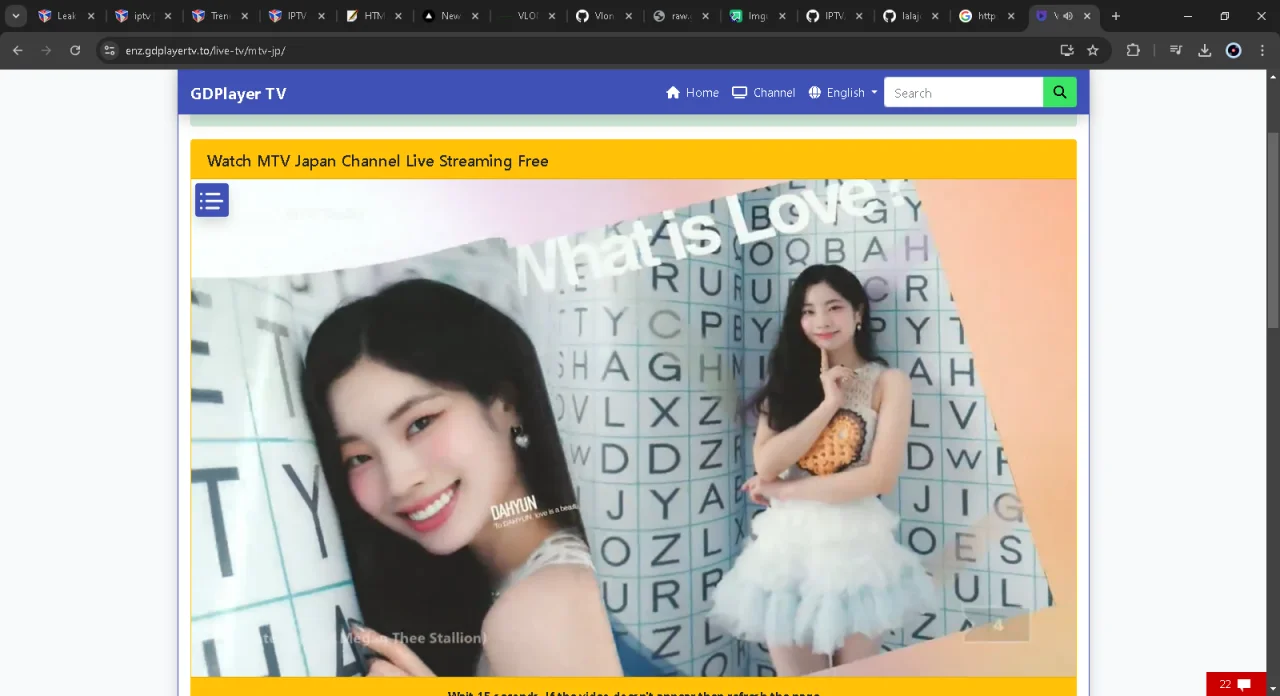Switch to the VLOI tab
Viewport: 1280px width, 696px height.
[x=527, y=16]
